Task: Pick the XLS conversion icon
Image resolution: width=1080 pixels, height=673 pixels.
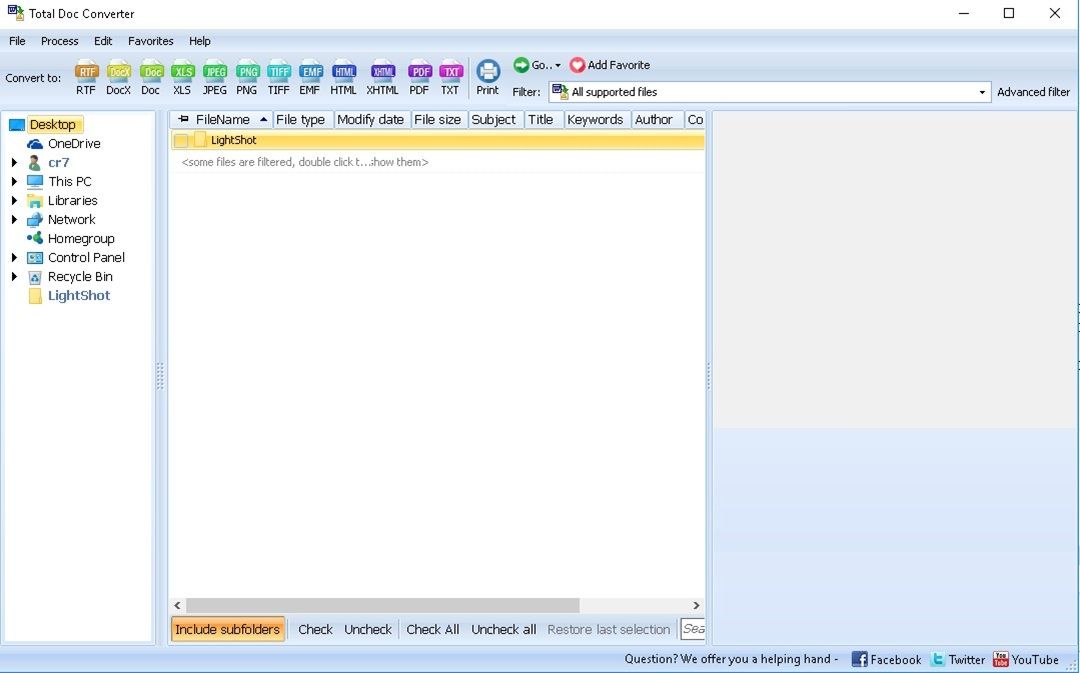Action: [183, 77]
